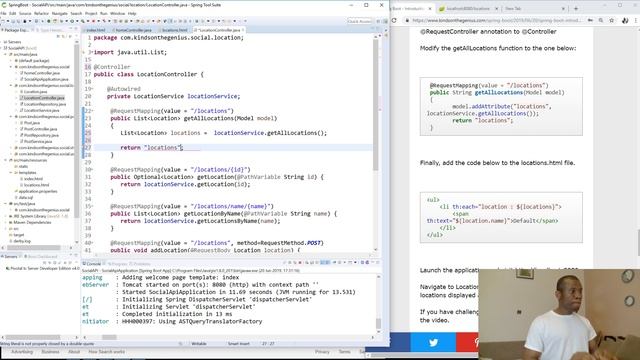This screenshot has height=360, width=640.
Task: Switch to the New Tab browser tab
Action: 534,8
